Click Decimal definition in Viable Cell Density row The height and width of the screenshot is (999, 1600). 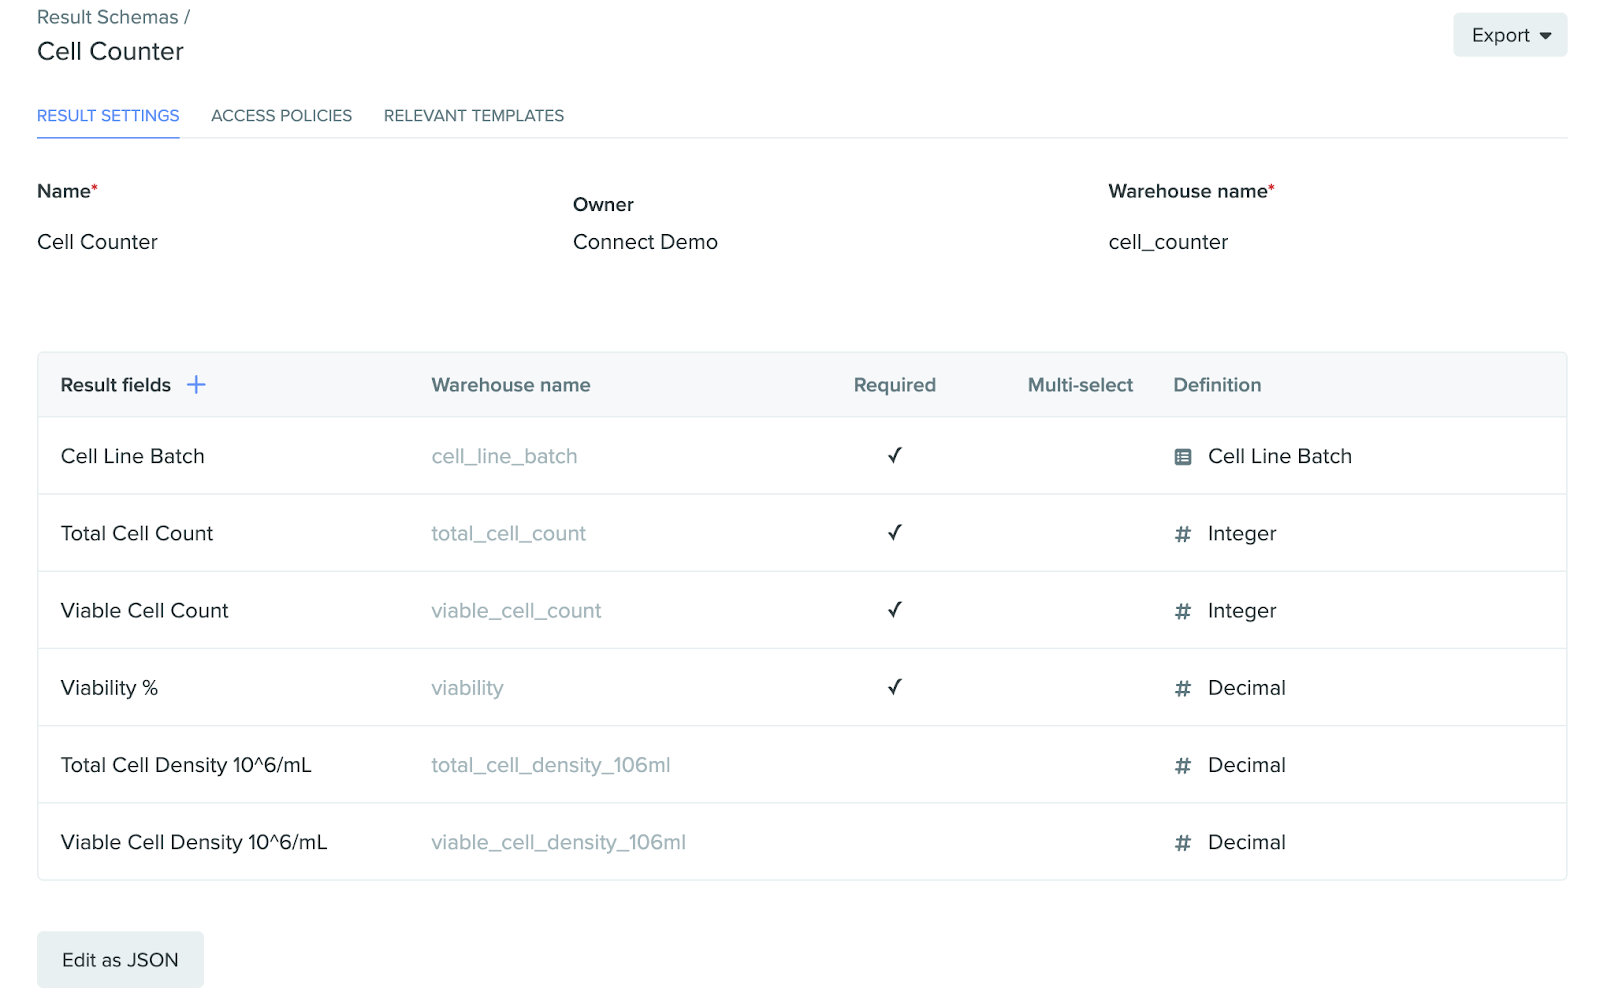pos(1247,842)
